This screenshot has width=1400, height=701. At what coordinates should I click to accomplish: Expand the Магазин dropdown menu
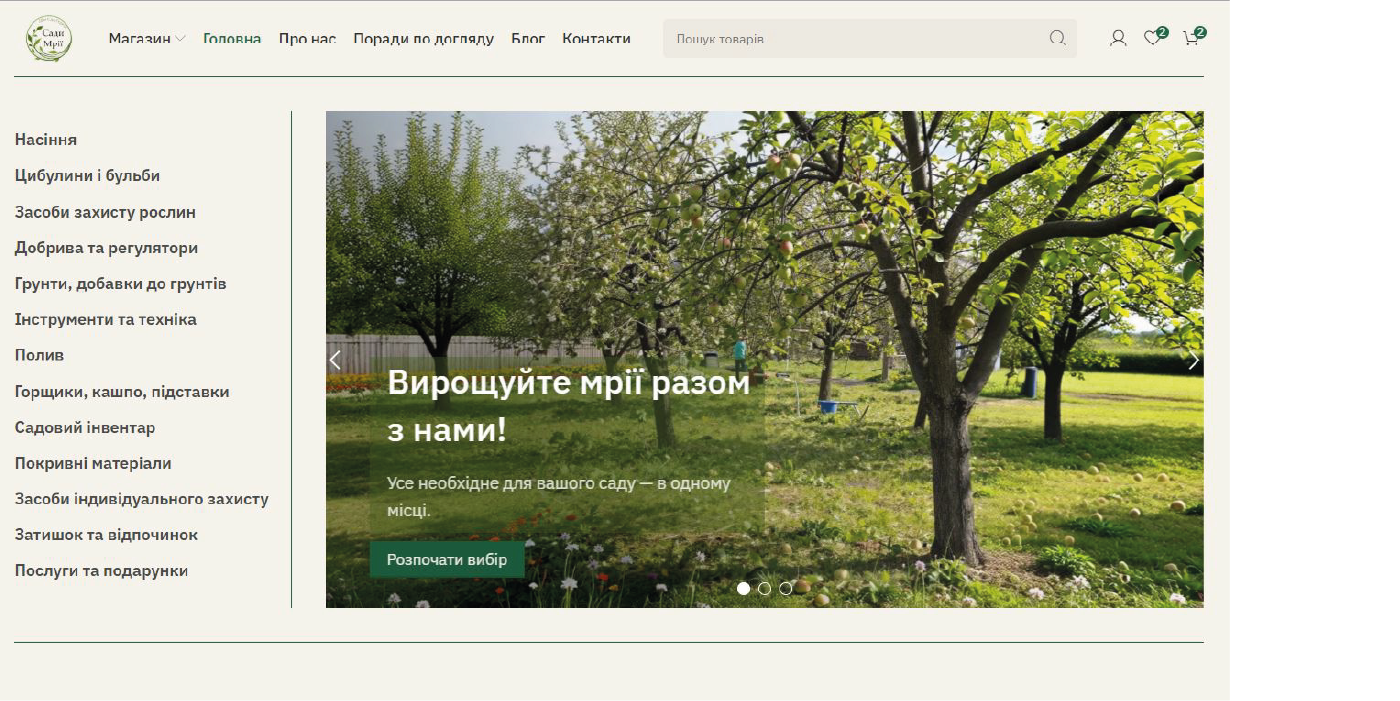pos(146,39)
